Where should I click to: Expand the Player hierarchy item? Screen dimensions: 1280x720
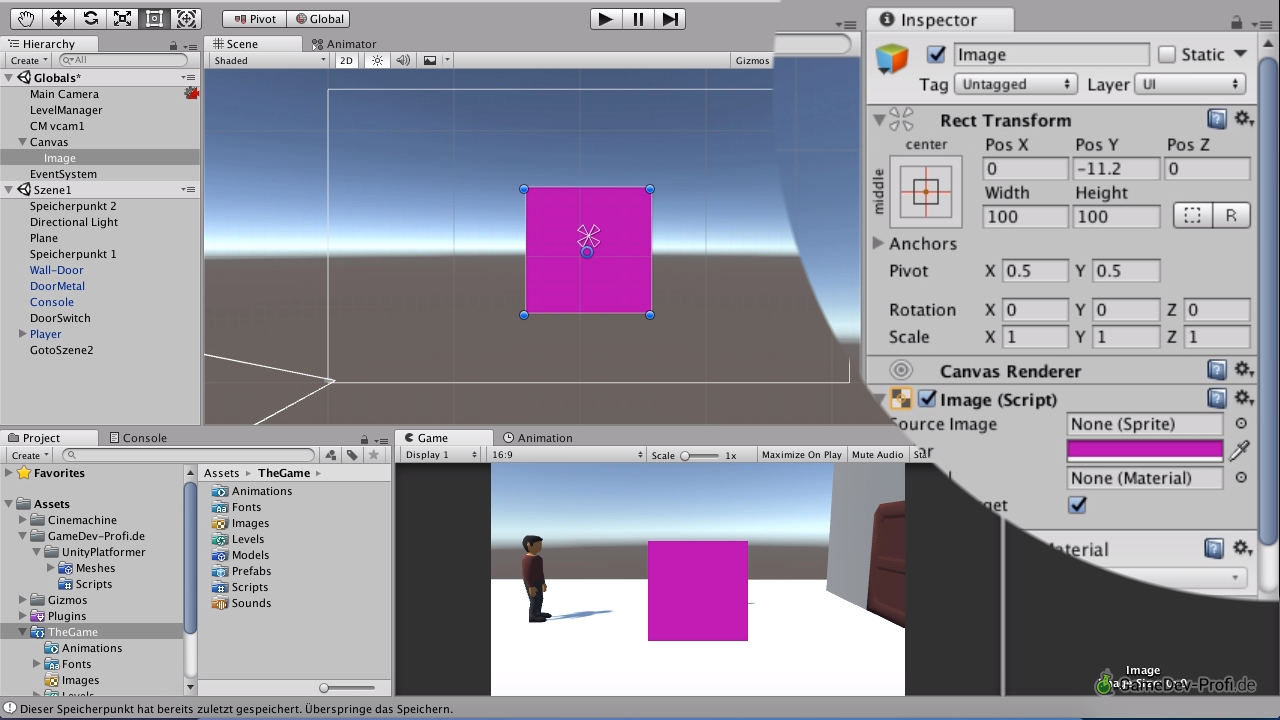(x=22, y=334)
